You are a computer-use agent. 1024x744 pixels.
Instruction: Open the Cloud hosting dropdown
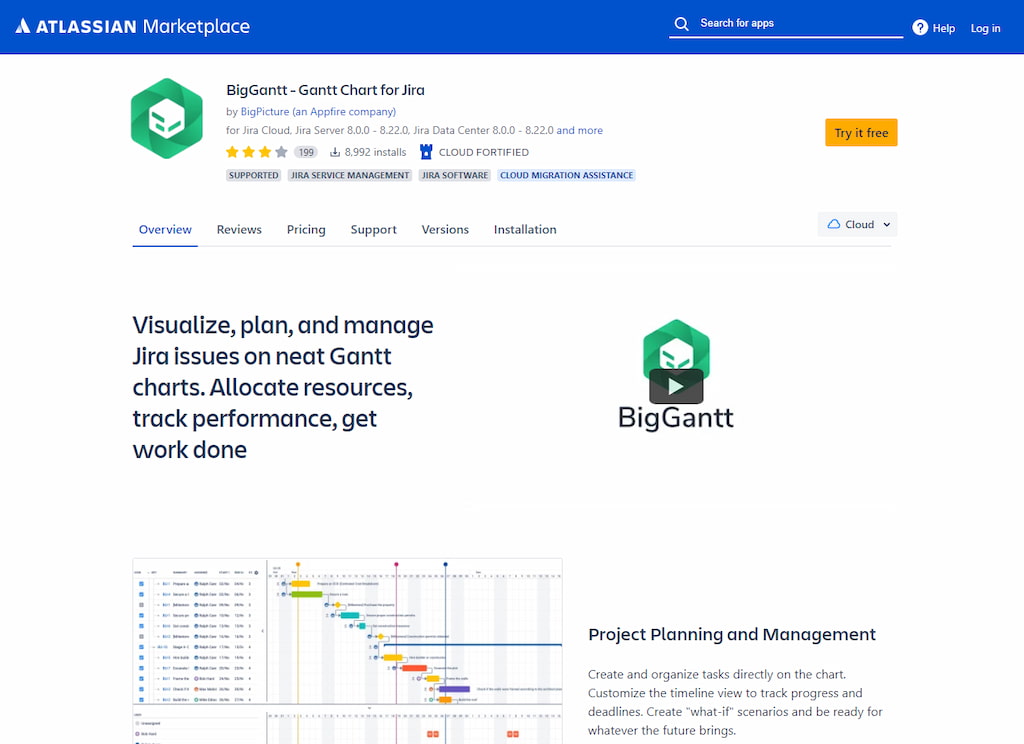point(857,224)
